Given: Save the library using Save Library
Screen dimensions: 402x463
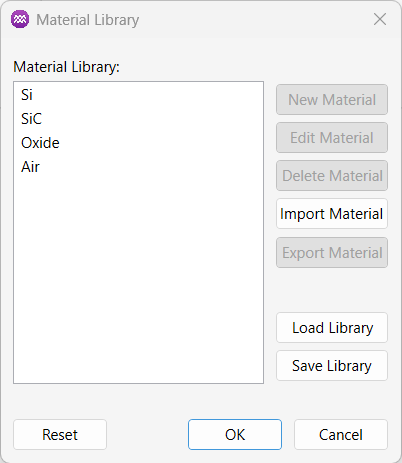Looking at the screenshot, I should [x=332, y=366].
